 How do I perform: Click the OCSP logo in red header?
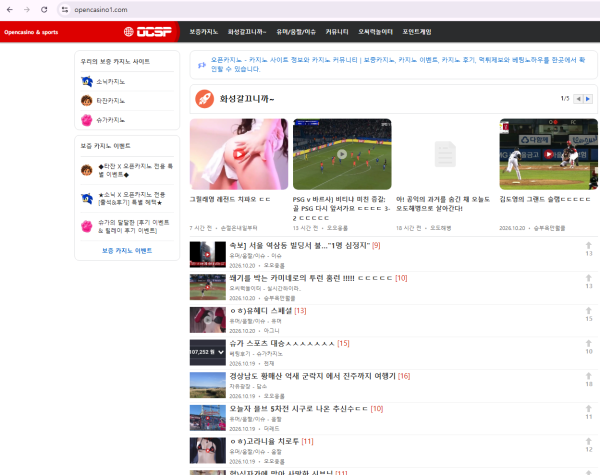point(148,32)
